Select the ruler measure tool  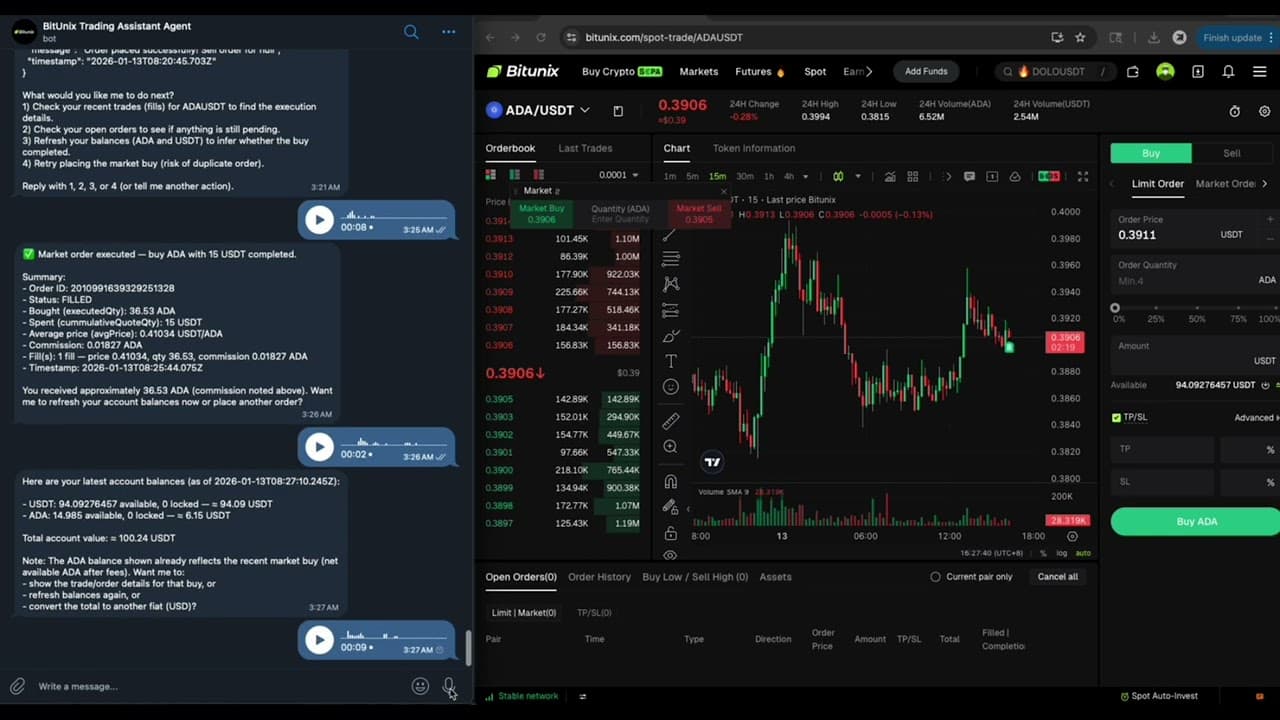point(670,421)
